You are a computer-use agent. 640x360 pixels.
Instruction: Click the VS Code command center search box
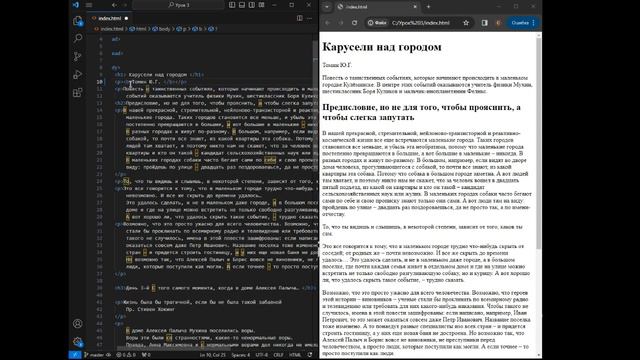[x=178, y=5]
